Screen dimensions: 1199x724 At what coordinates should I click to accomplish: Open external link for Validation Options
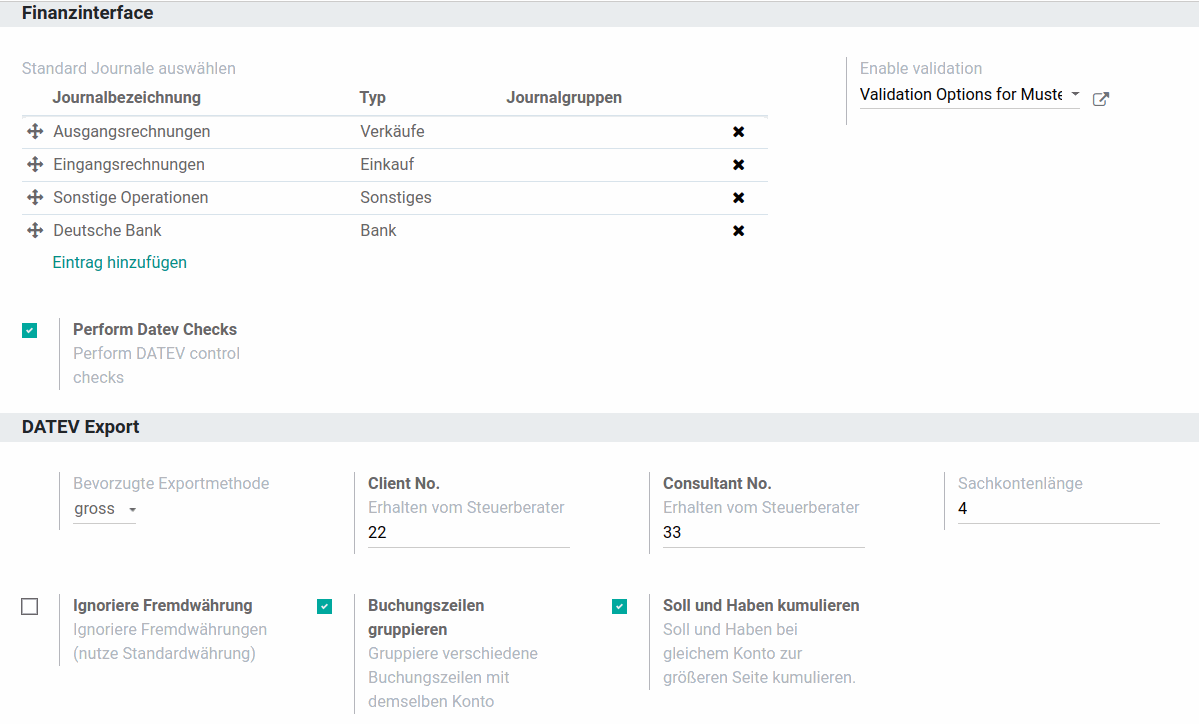(1101, 99)
